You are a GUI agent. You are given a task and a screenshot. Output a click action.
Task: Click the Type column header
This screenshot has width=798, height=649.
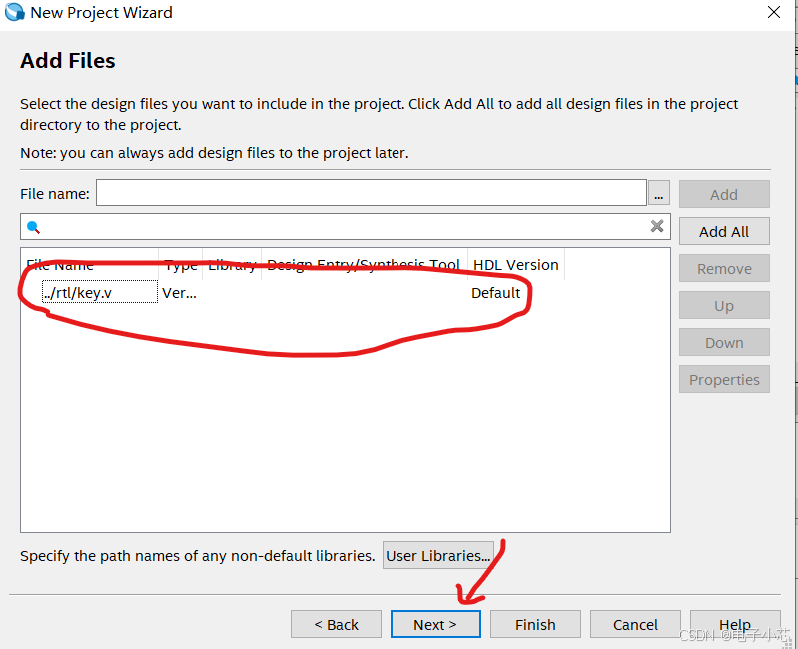click(181, 265)
